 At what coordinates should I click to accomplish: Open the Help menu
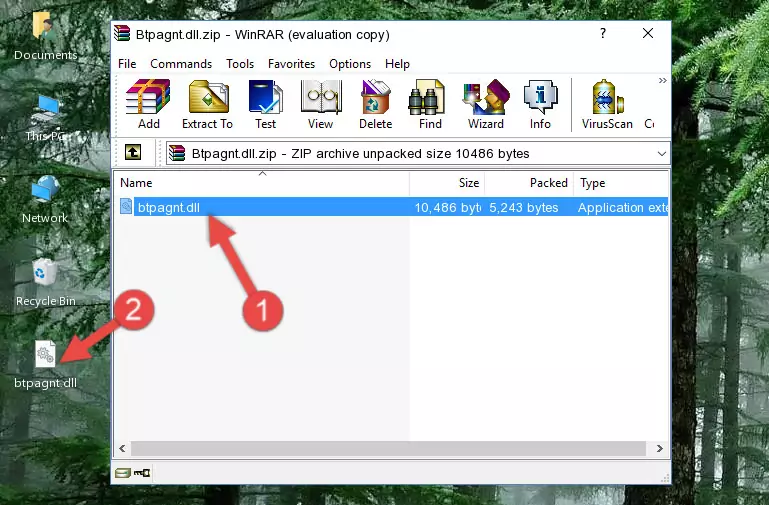click(397, 64)
